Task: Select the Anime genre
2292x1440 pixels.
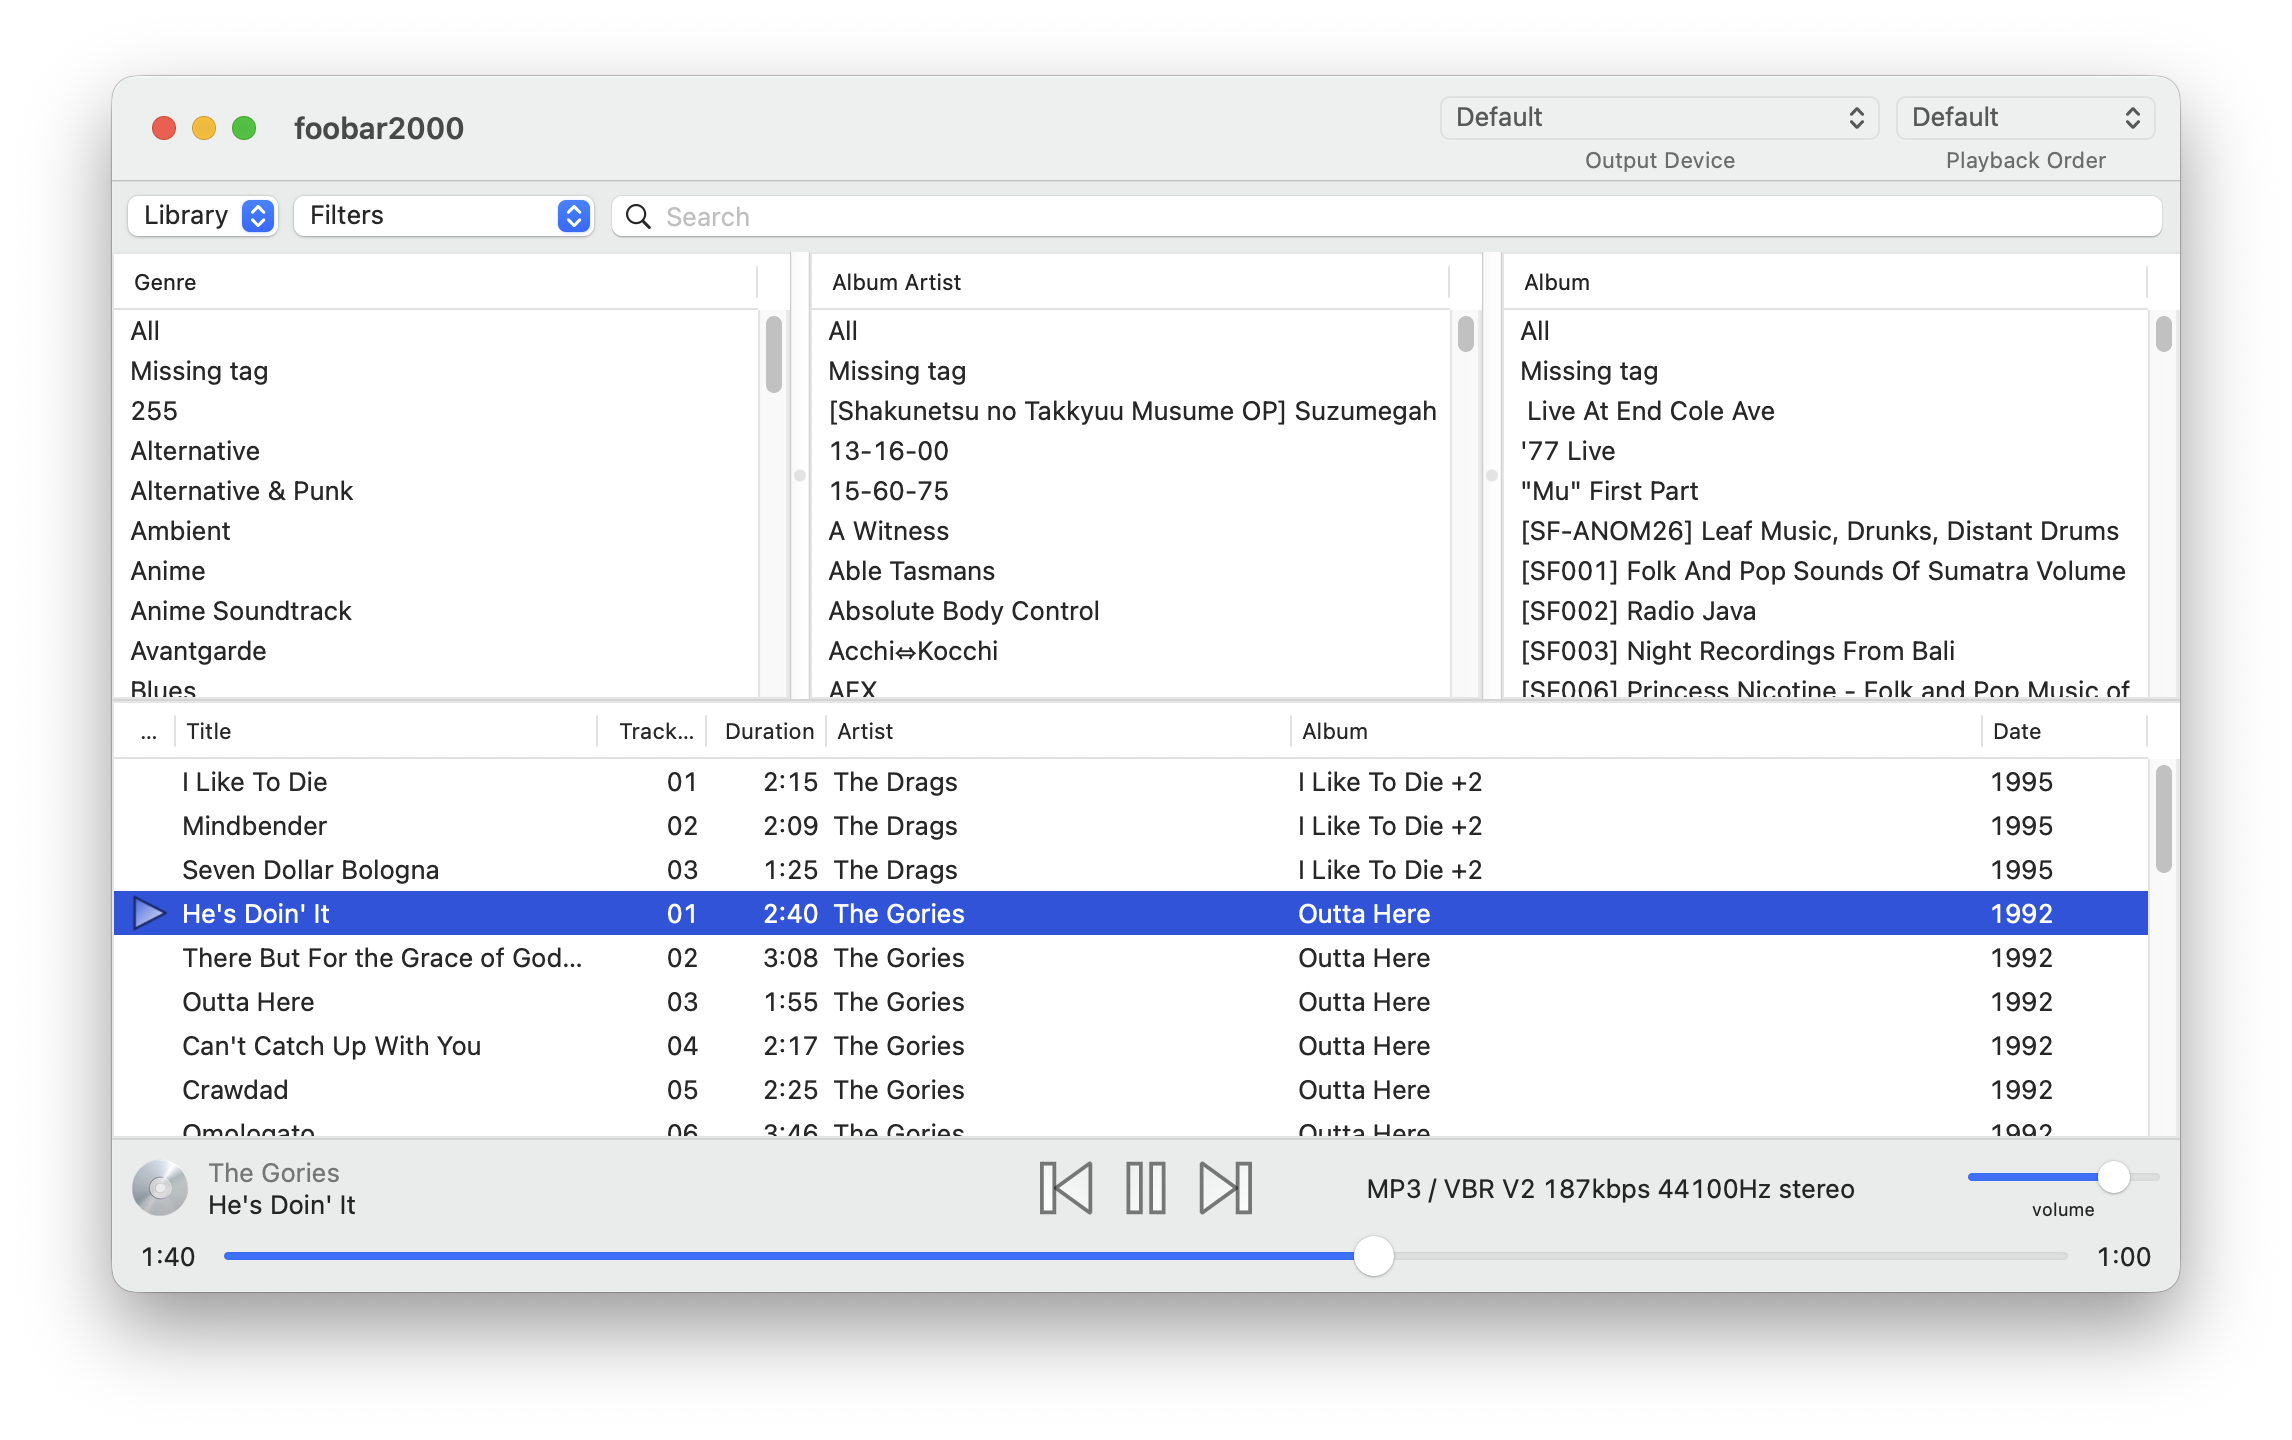Action: point(436,571)
